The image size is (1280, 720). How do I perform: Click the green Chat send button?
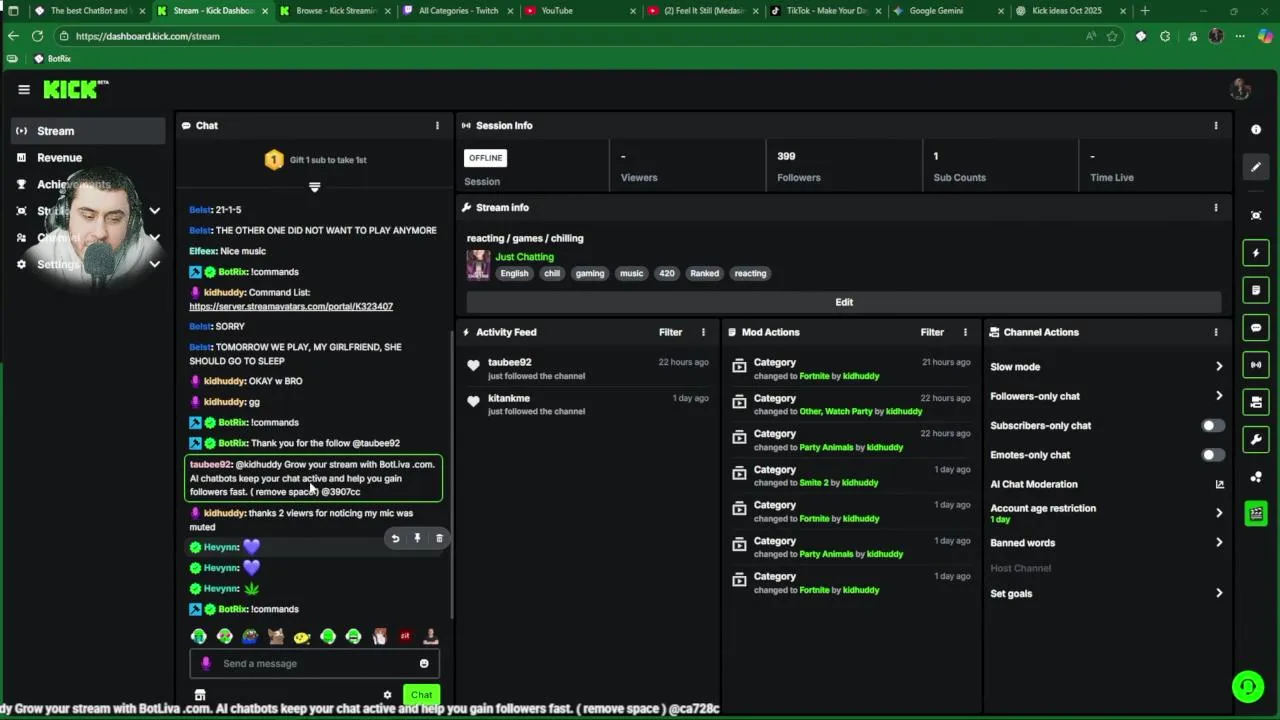coord(421,695)
